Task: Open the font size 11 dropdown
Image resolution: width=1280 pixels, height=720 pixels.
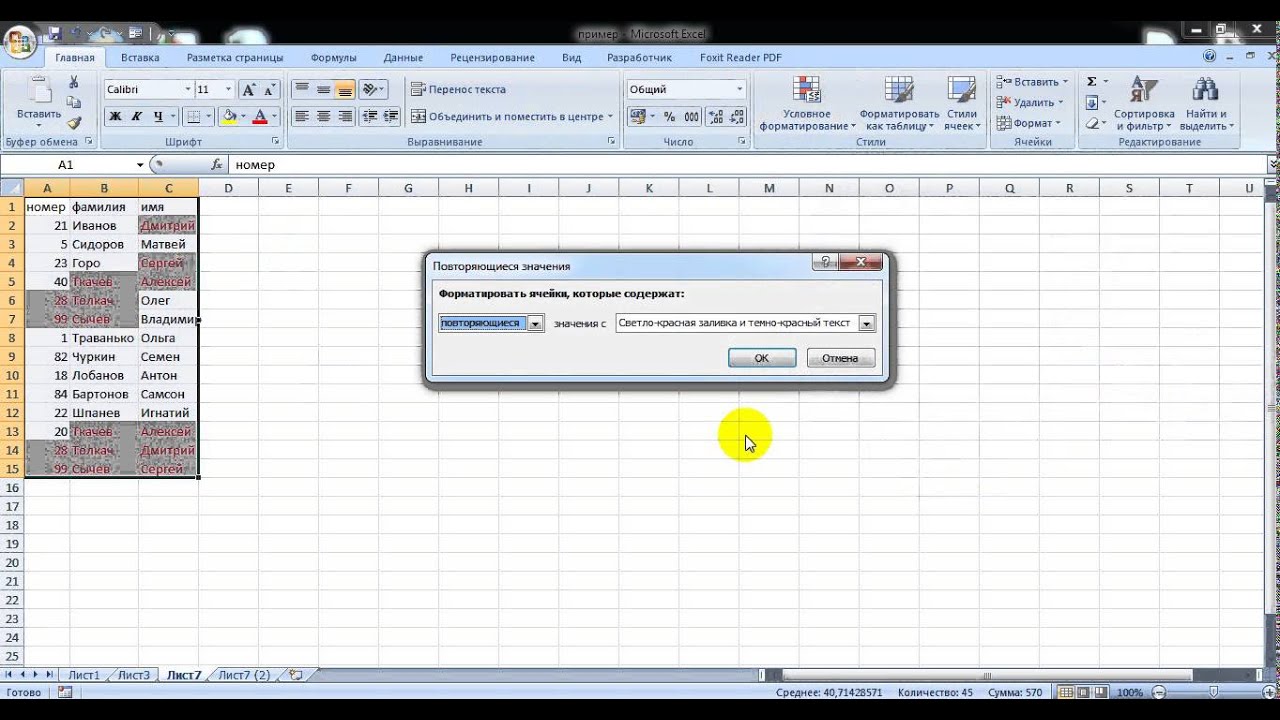Action: tap(228, 90)
